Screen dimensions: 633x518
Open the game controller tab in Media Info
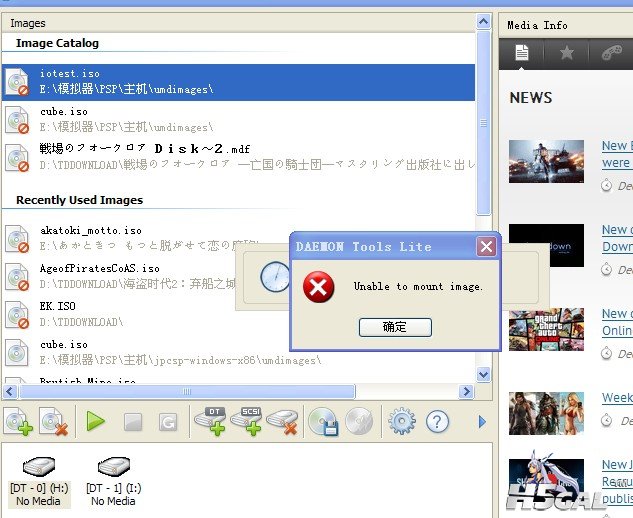click(610, 53)
